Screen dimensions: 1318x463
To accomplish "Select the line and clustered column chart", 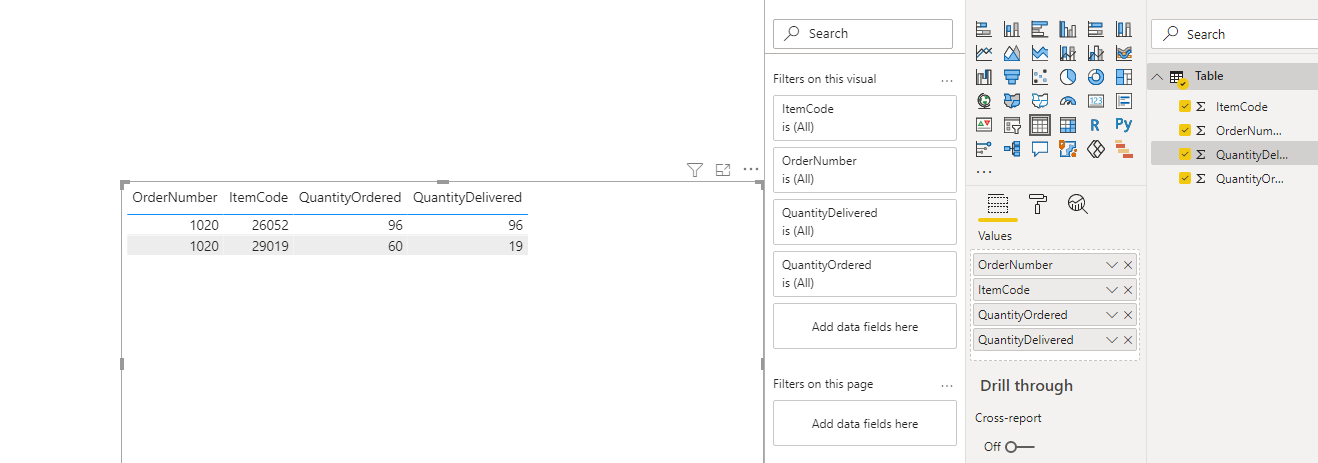I will pos(1096,53).
